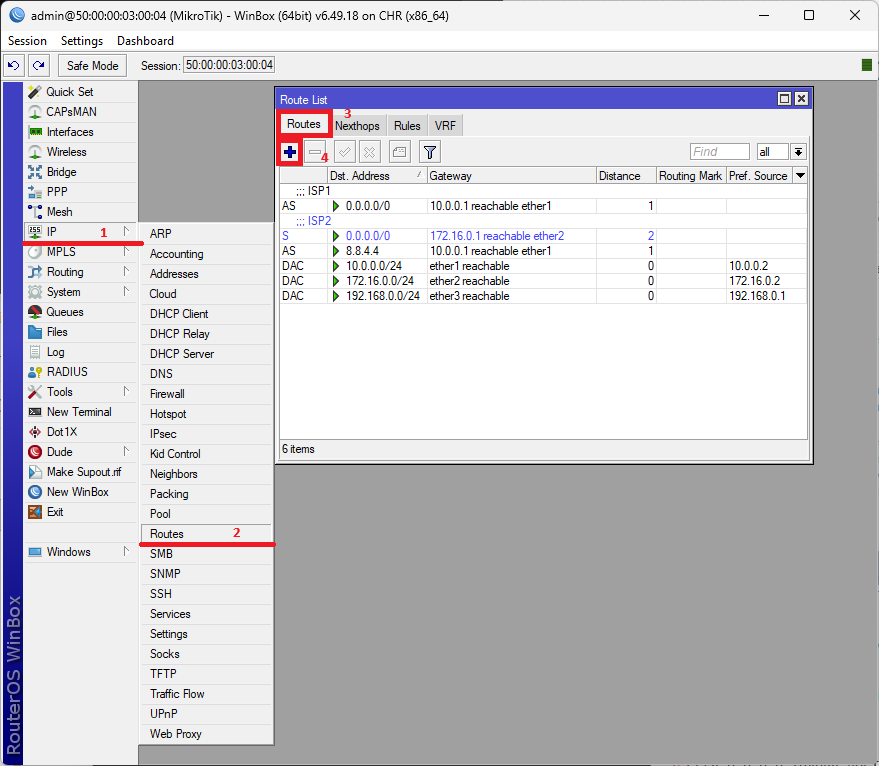Expand the Routing submenu in sidebar
Viewport: 879px width, 766px height.
pos(65,272)
